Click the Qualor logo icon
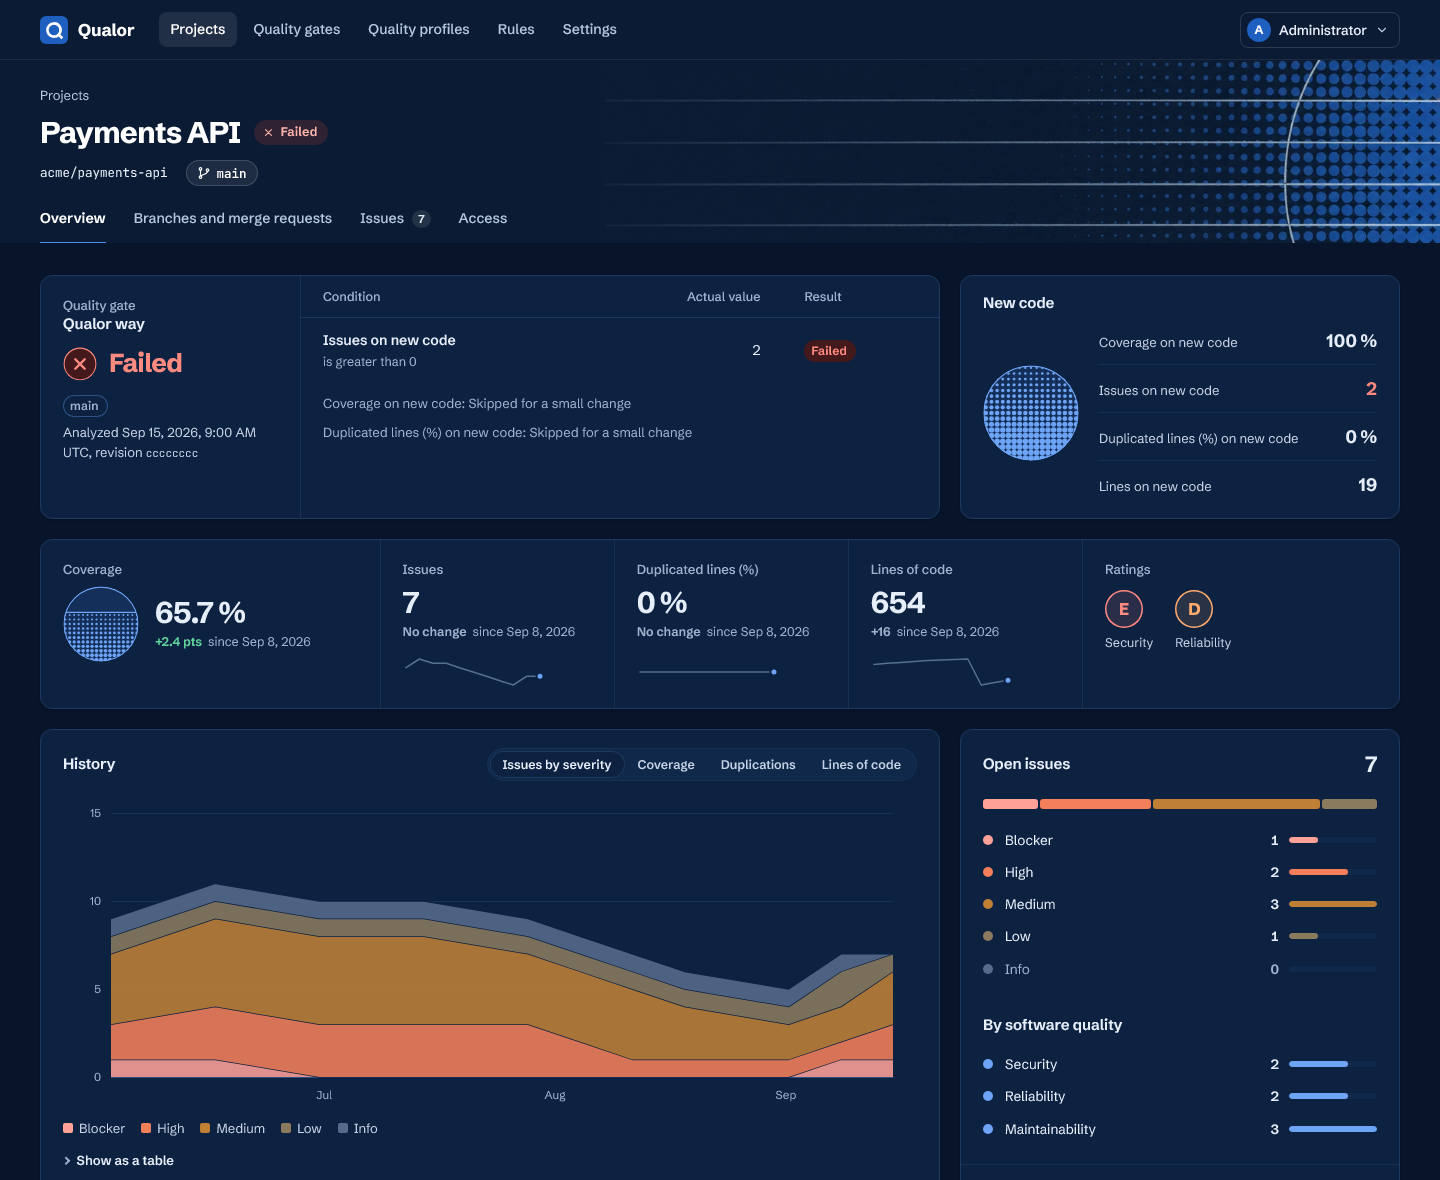 tap(54, 30)
